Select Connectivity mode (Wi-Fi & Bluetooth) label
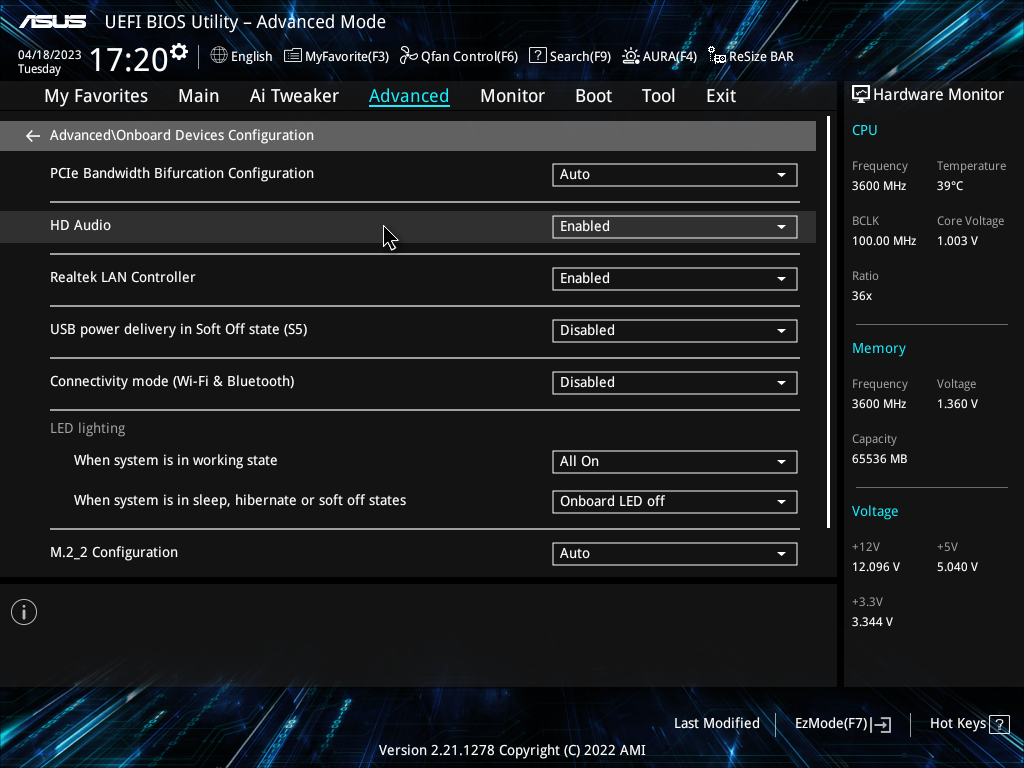This screenshot has height=768, width=1024. (x=172, y=381)
